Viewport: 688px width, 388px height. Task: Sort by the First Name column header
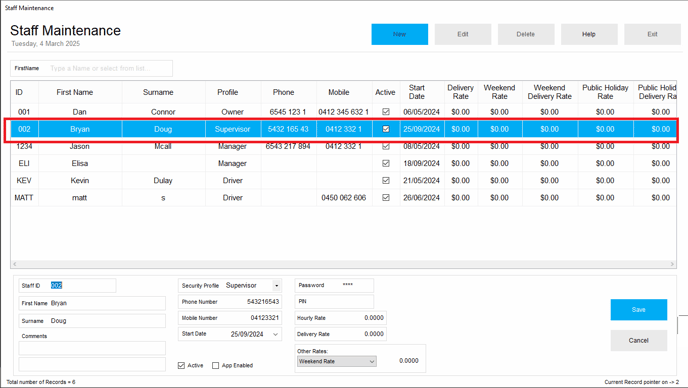(80, 92)
